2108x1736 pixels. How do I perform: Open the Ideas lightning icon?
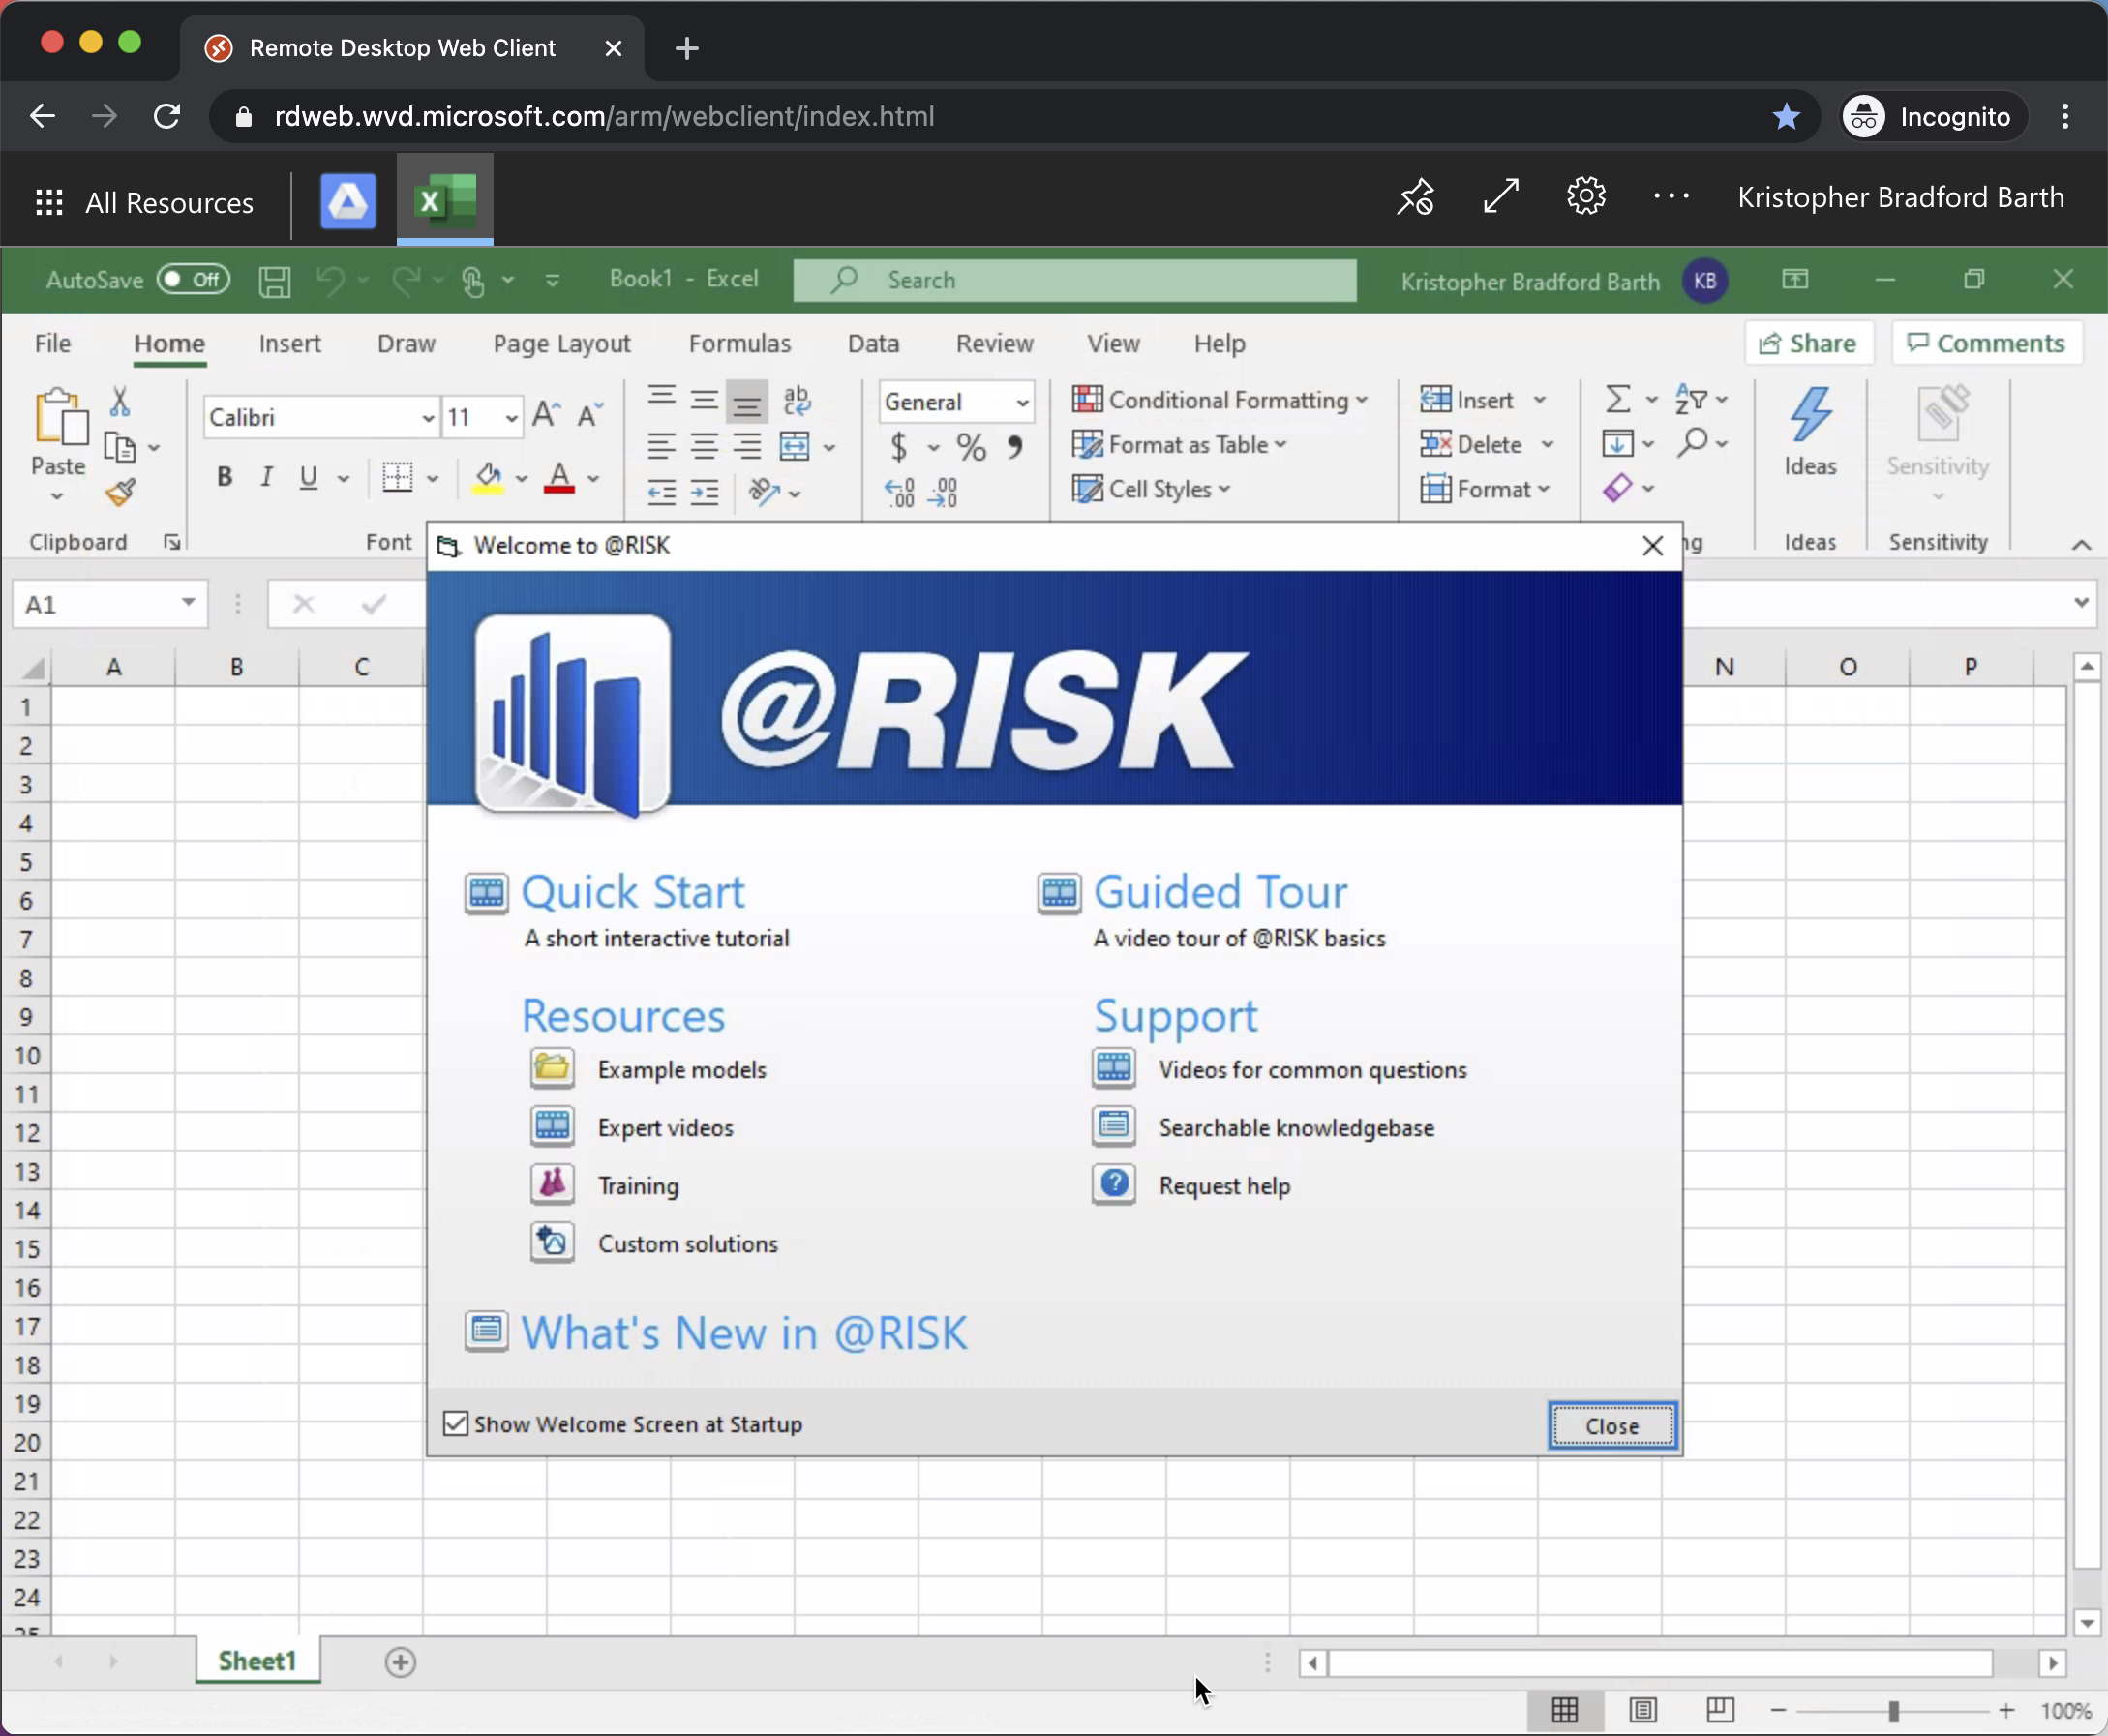click(x=1810, y=415)
